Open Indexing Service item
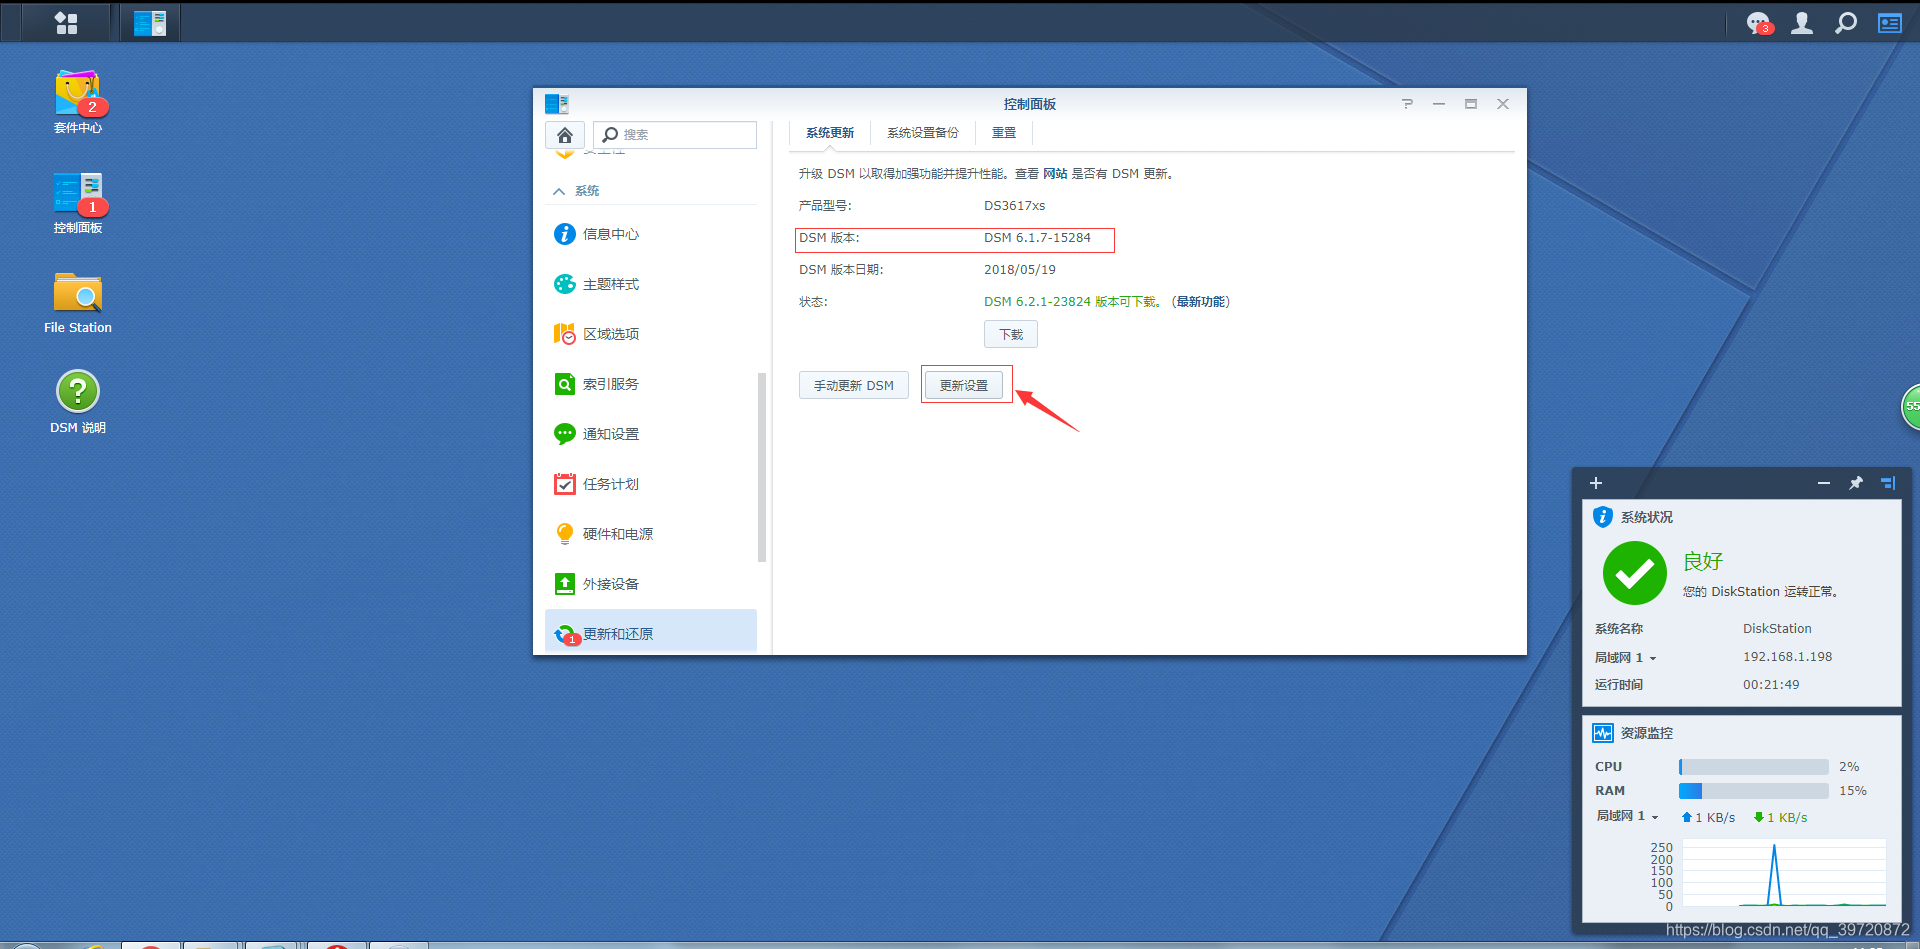The image size is (1920, 949). point(650,384)
